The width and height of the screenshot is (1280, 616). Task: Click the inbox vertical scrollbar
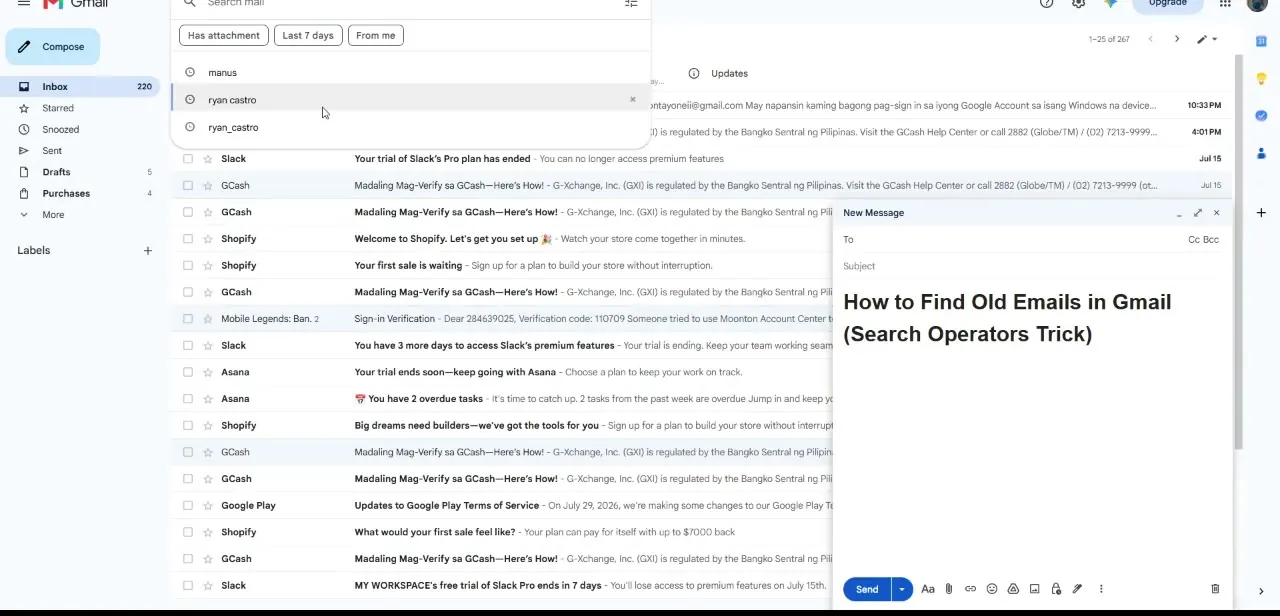(1238, 250)
